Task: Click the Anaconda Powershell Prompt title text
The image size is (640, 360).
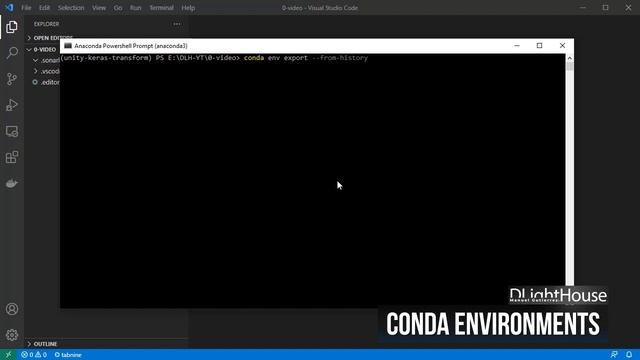Action: pyautogui.click(x=131, y=46)
